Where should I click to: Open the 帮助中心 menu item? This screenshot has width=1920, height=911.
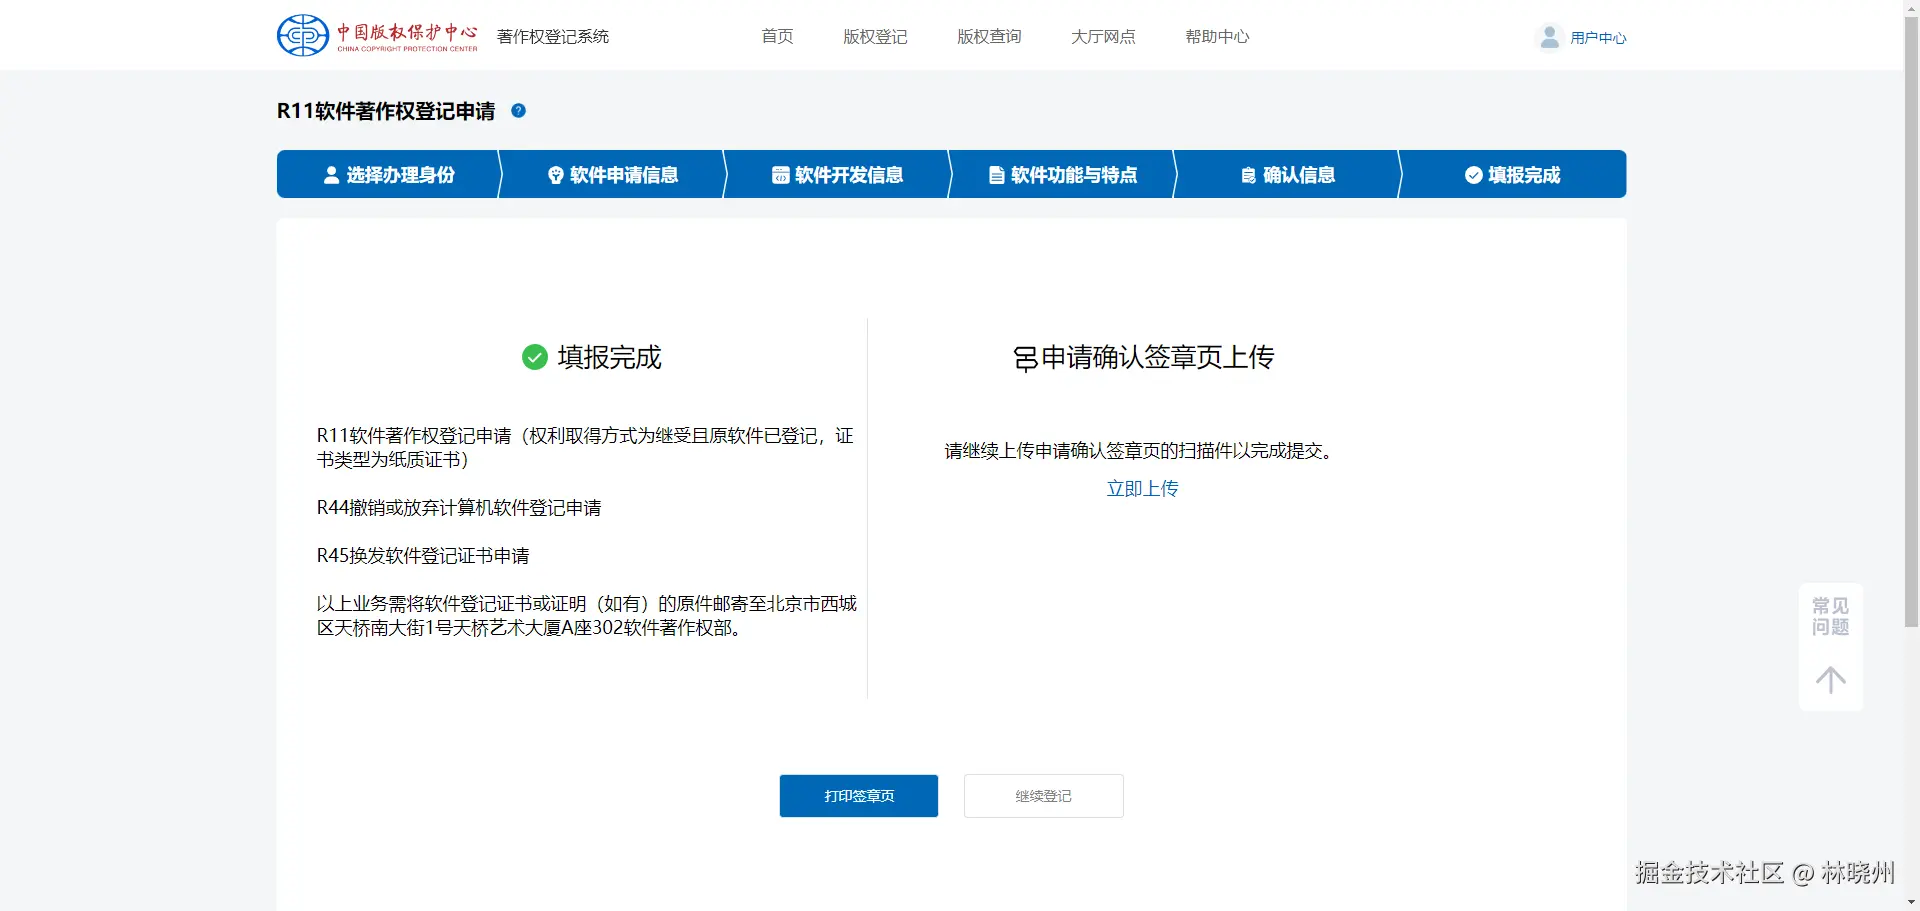tap(1217, 37)
